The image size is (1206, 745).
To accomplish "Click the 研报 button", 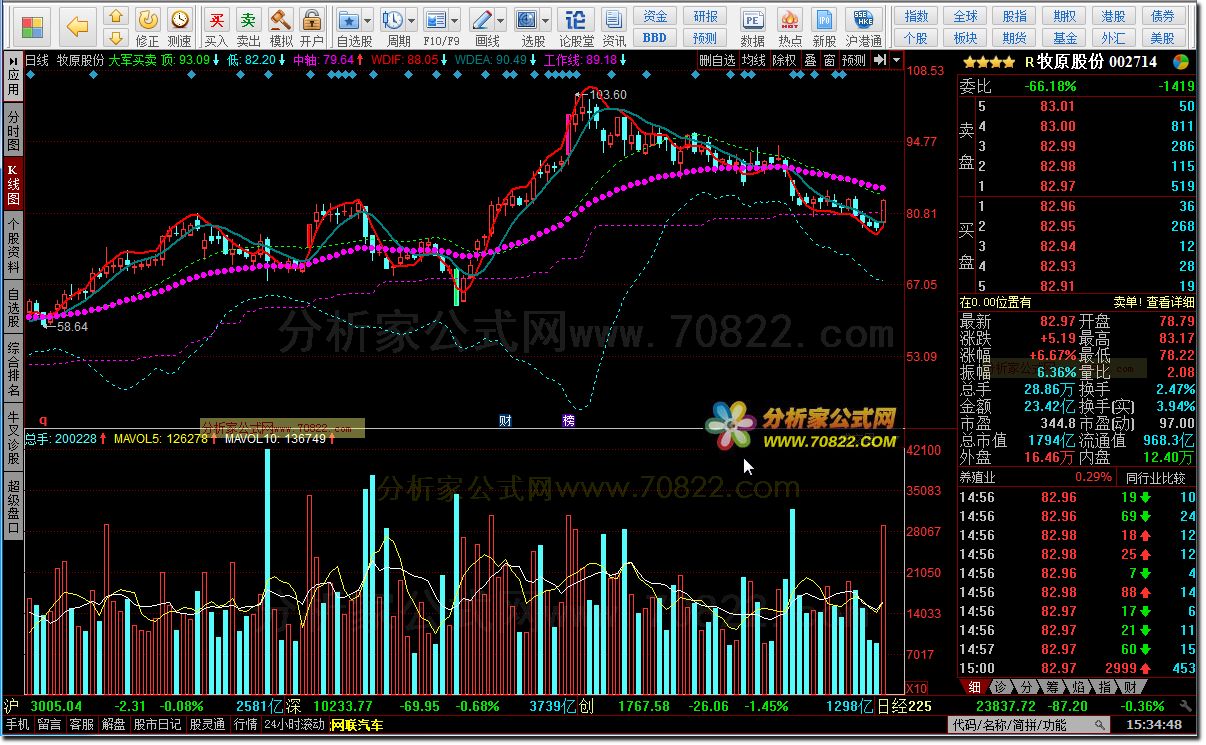I will click(705, 17).
